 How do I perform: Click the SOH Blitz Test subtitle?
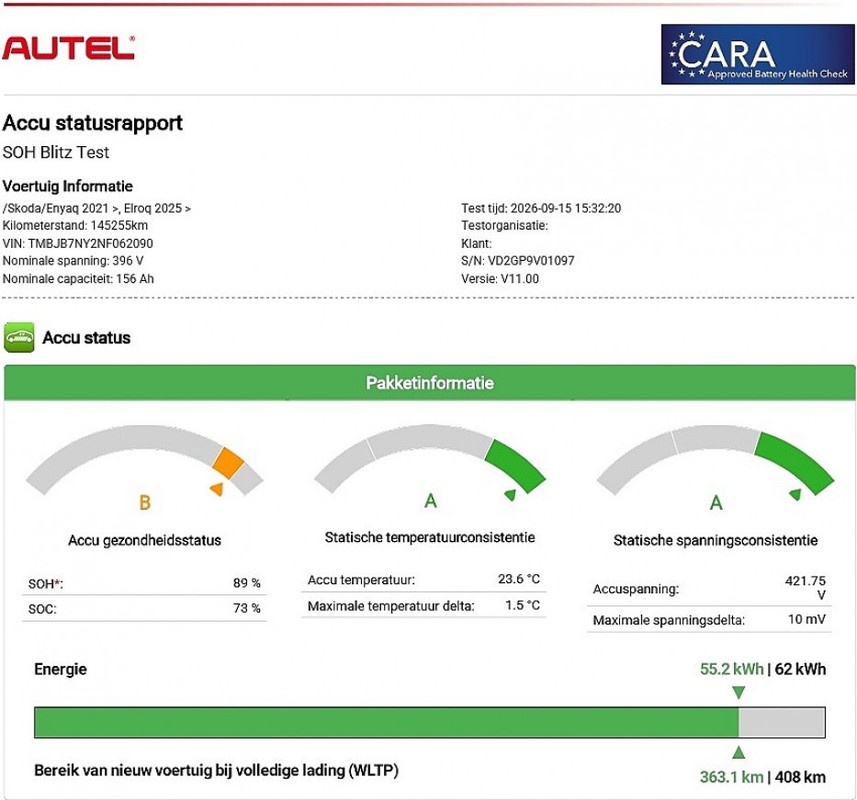[x=56, y=152]
